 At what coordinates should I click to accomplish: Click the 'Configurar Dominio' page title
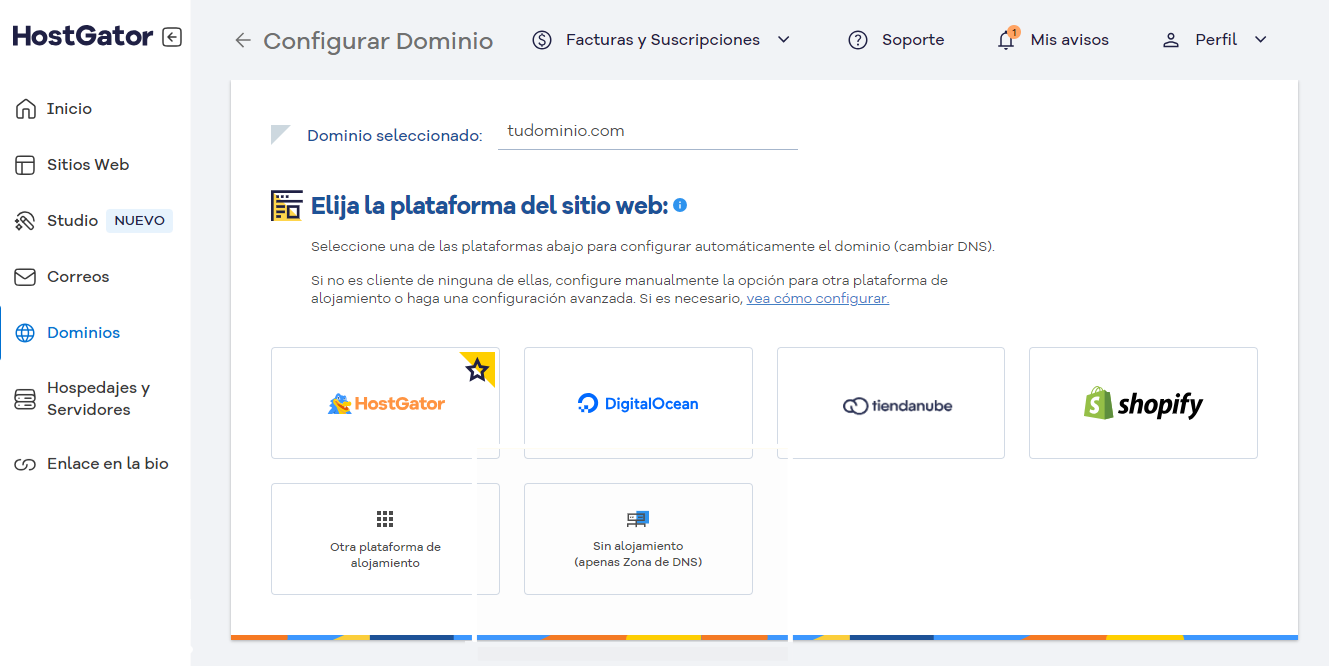(x=378, y=41)
